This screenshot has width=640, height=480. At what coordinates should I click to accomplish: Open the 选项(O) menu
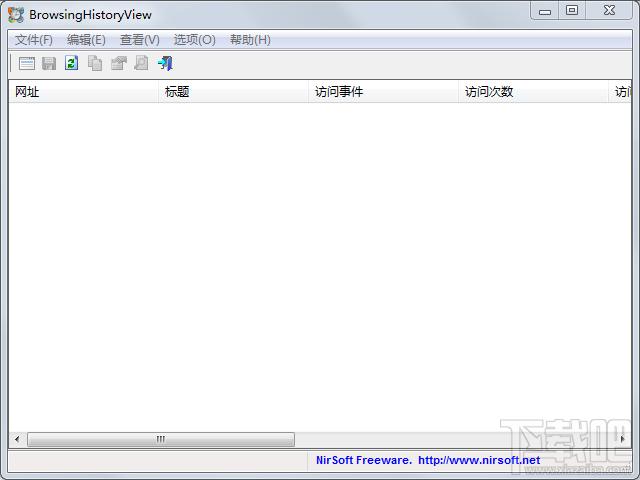click(x=194, y=40)
